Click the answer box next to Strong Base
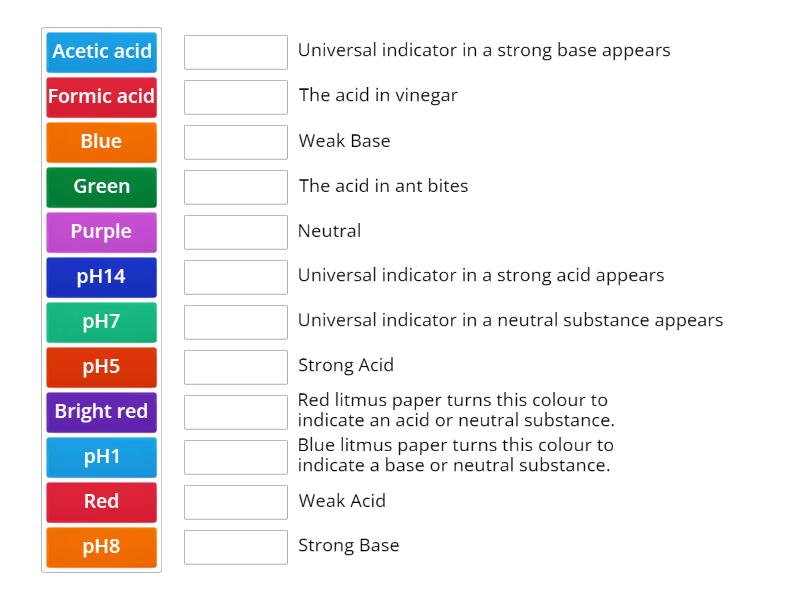This screenshot has height=600, width=800. (235, 546)
